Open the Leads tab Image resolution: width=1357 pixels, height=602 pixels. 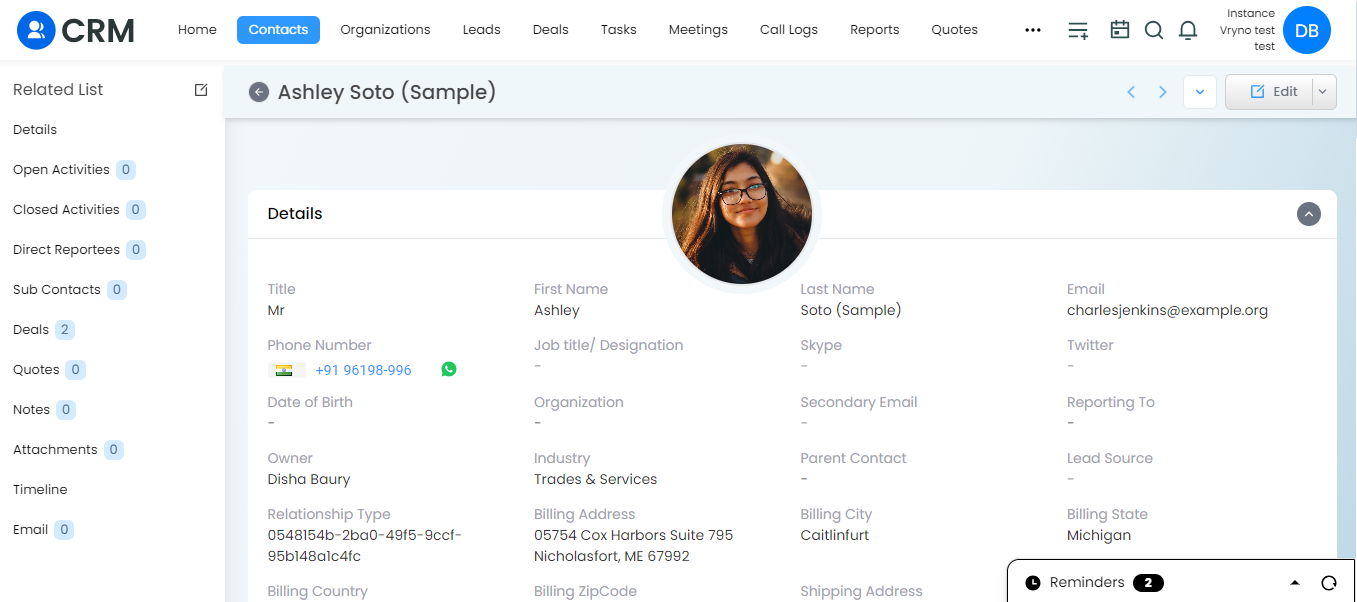(481, 30)
